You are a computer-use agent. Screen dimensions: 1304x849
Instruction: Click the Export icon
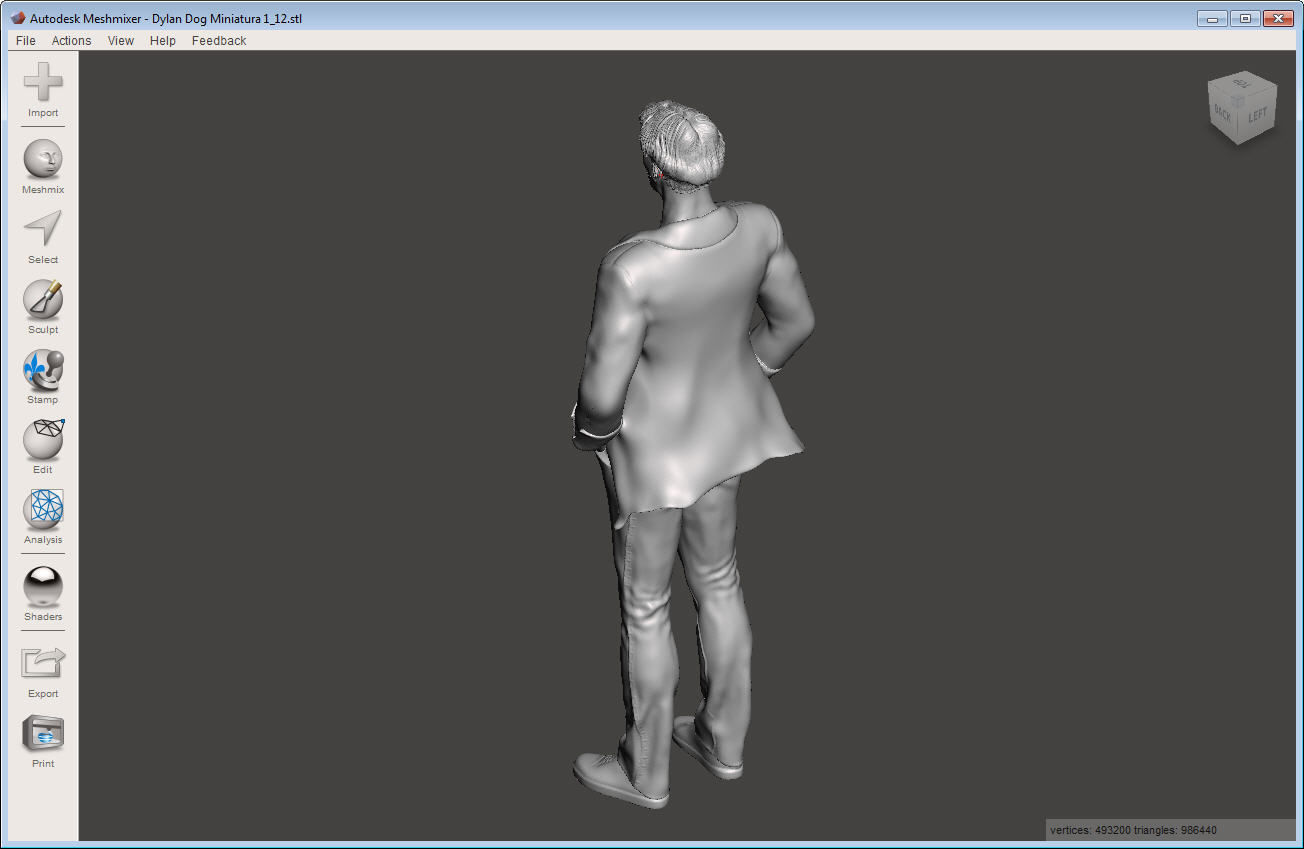tap(43, 663)
